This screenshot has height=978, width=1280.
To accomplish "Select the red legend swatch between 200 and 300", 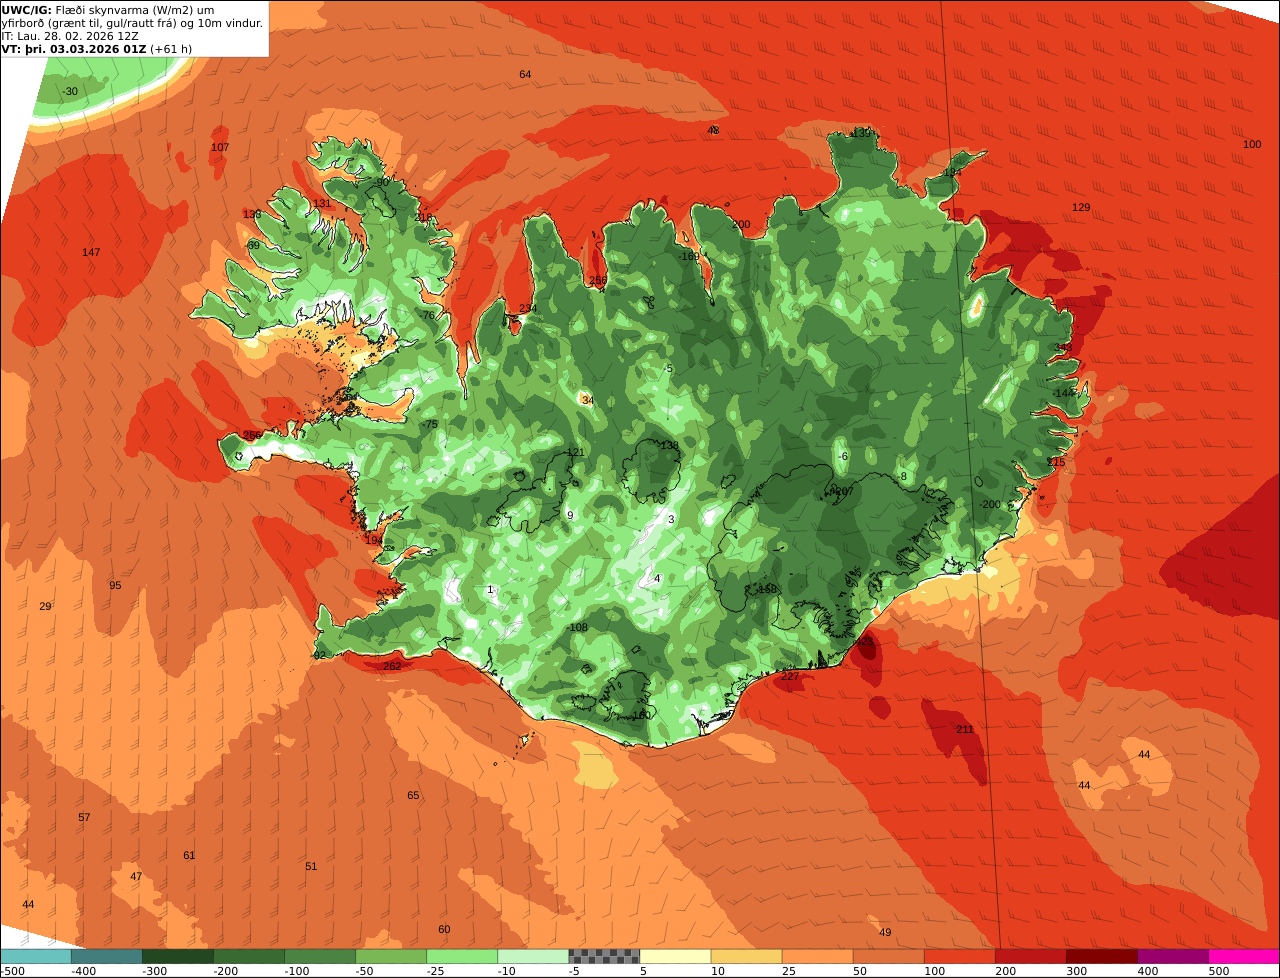I will [1030, 956].
